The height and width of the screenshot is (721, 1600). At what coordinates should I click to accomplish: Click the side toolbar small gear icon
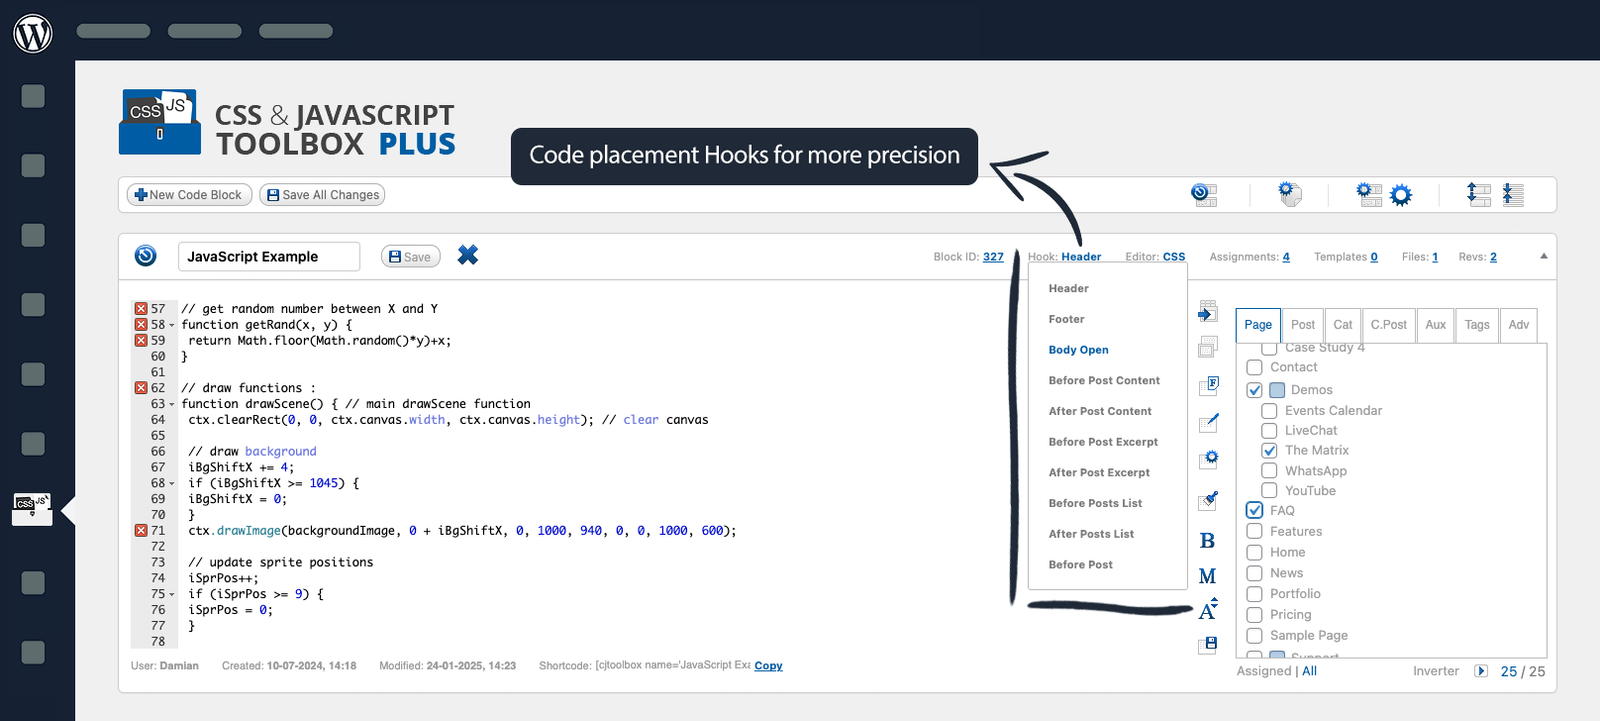pyautogui.click(x=1208, y=460)
